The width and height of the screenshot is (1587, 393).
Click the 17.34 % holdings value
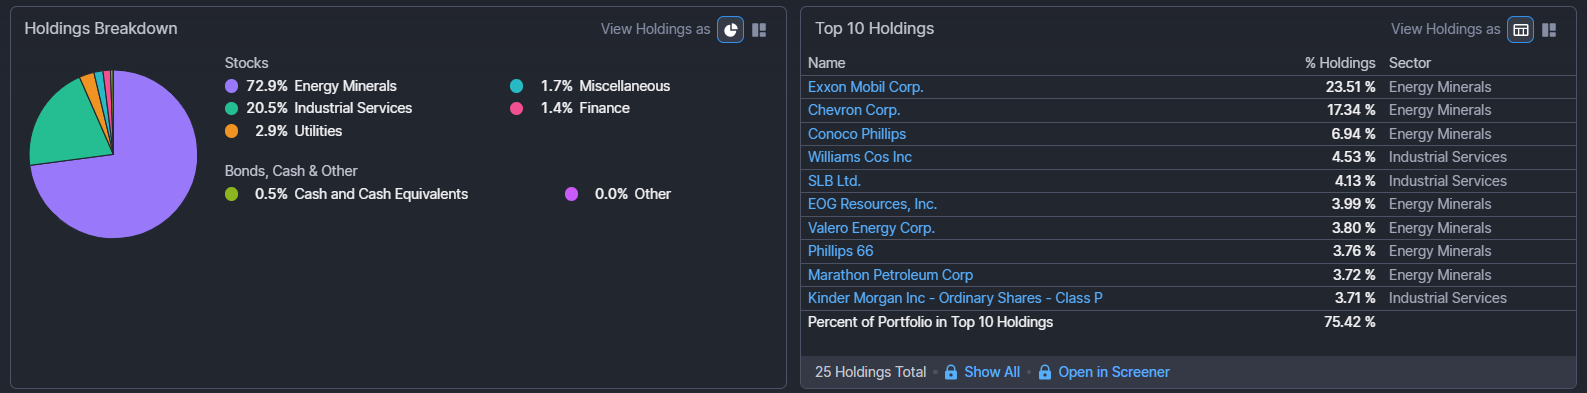(1351, 110)
